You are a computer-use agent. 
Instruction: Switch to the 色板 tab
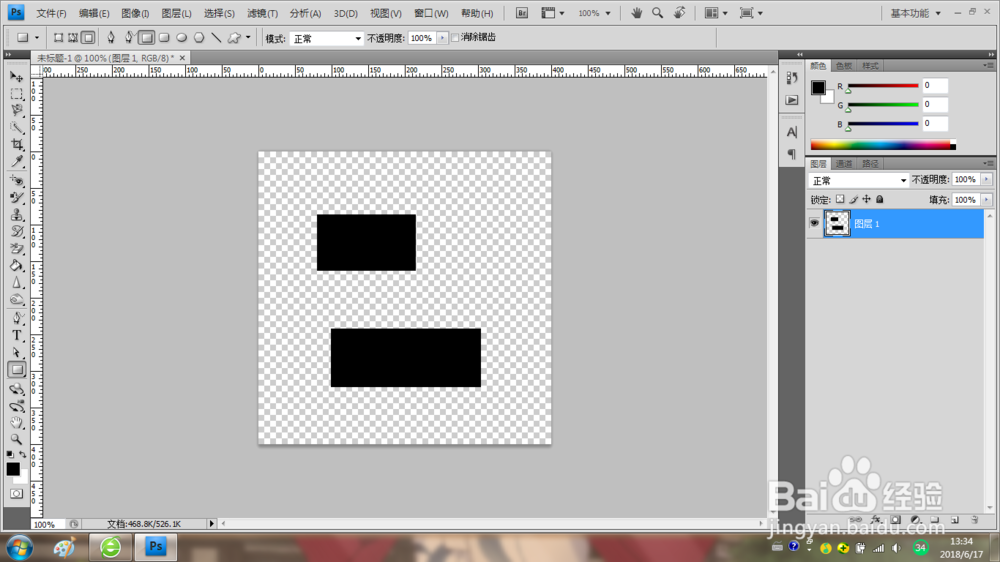click(x=844, y=66)
